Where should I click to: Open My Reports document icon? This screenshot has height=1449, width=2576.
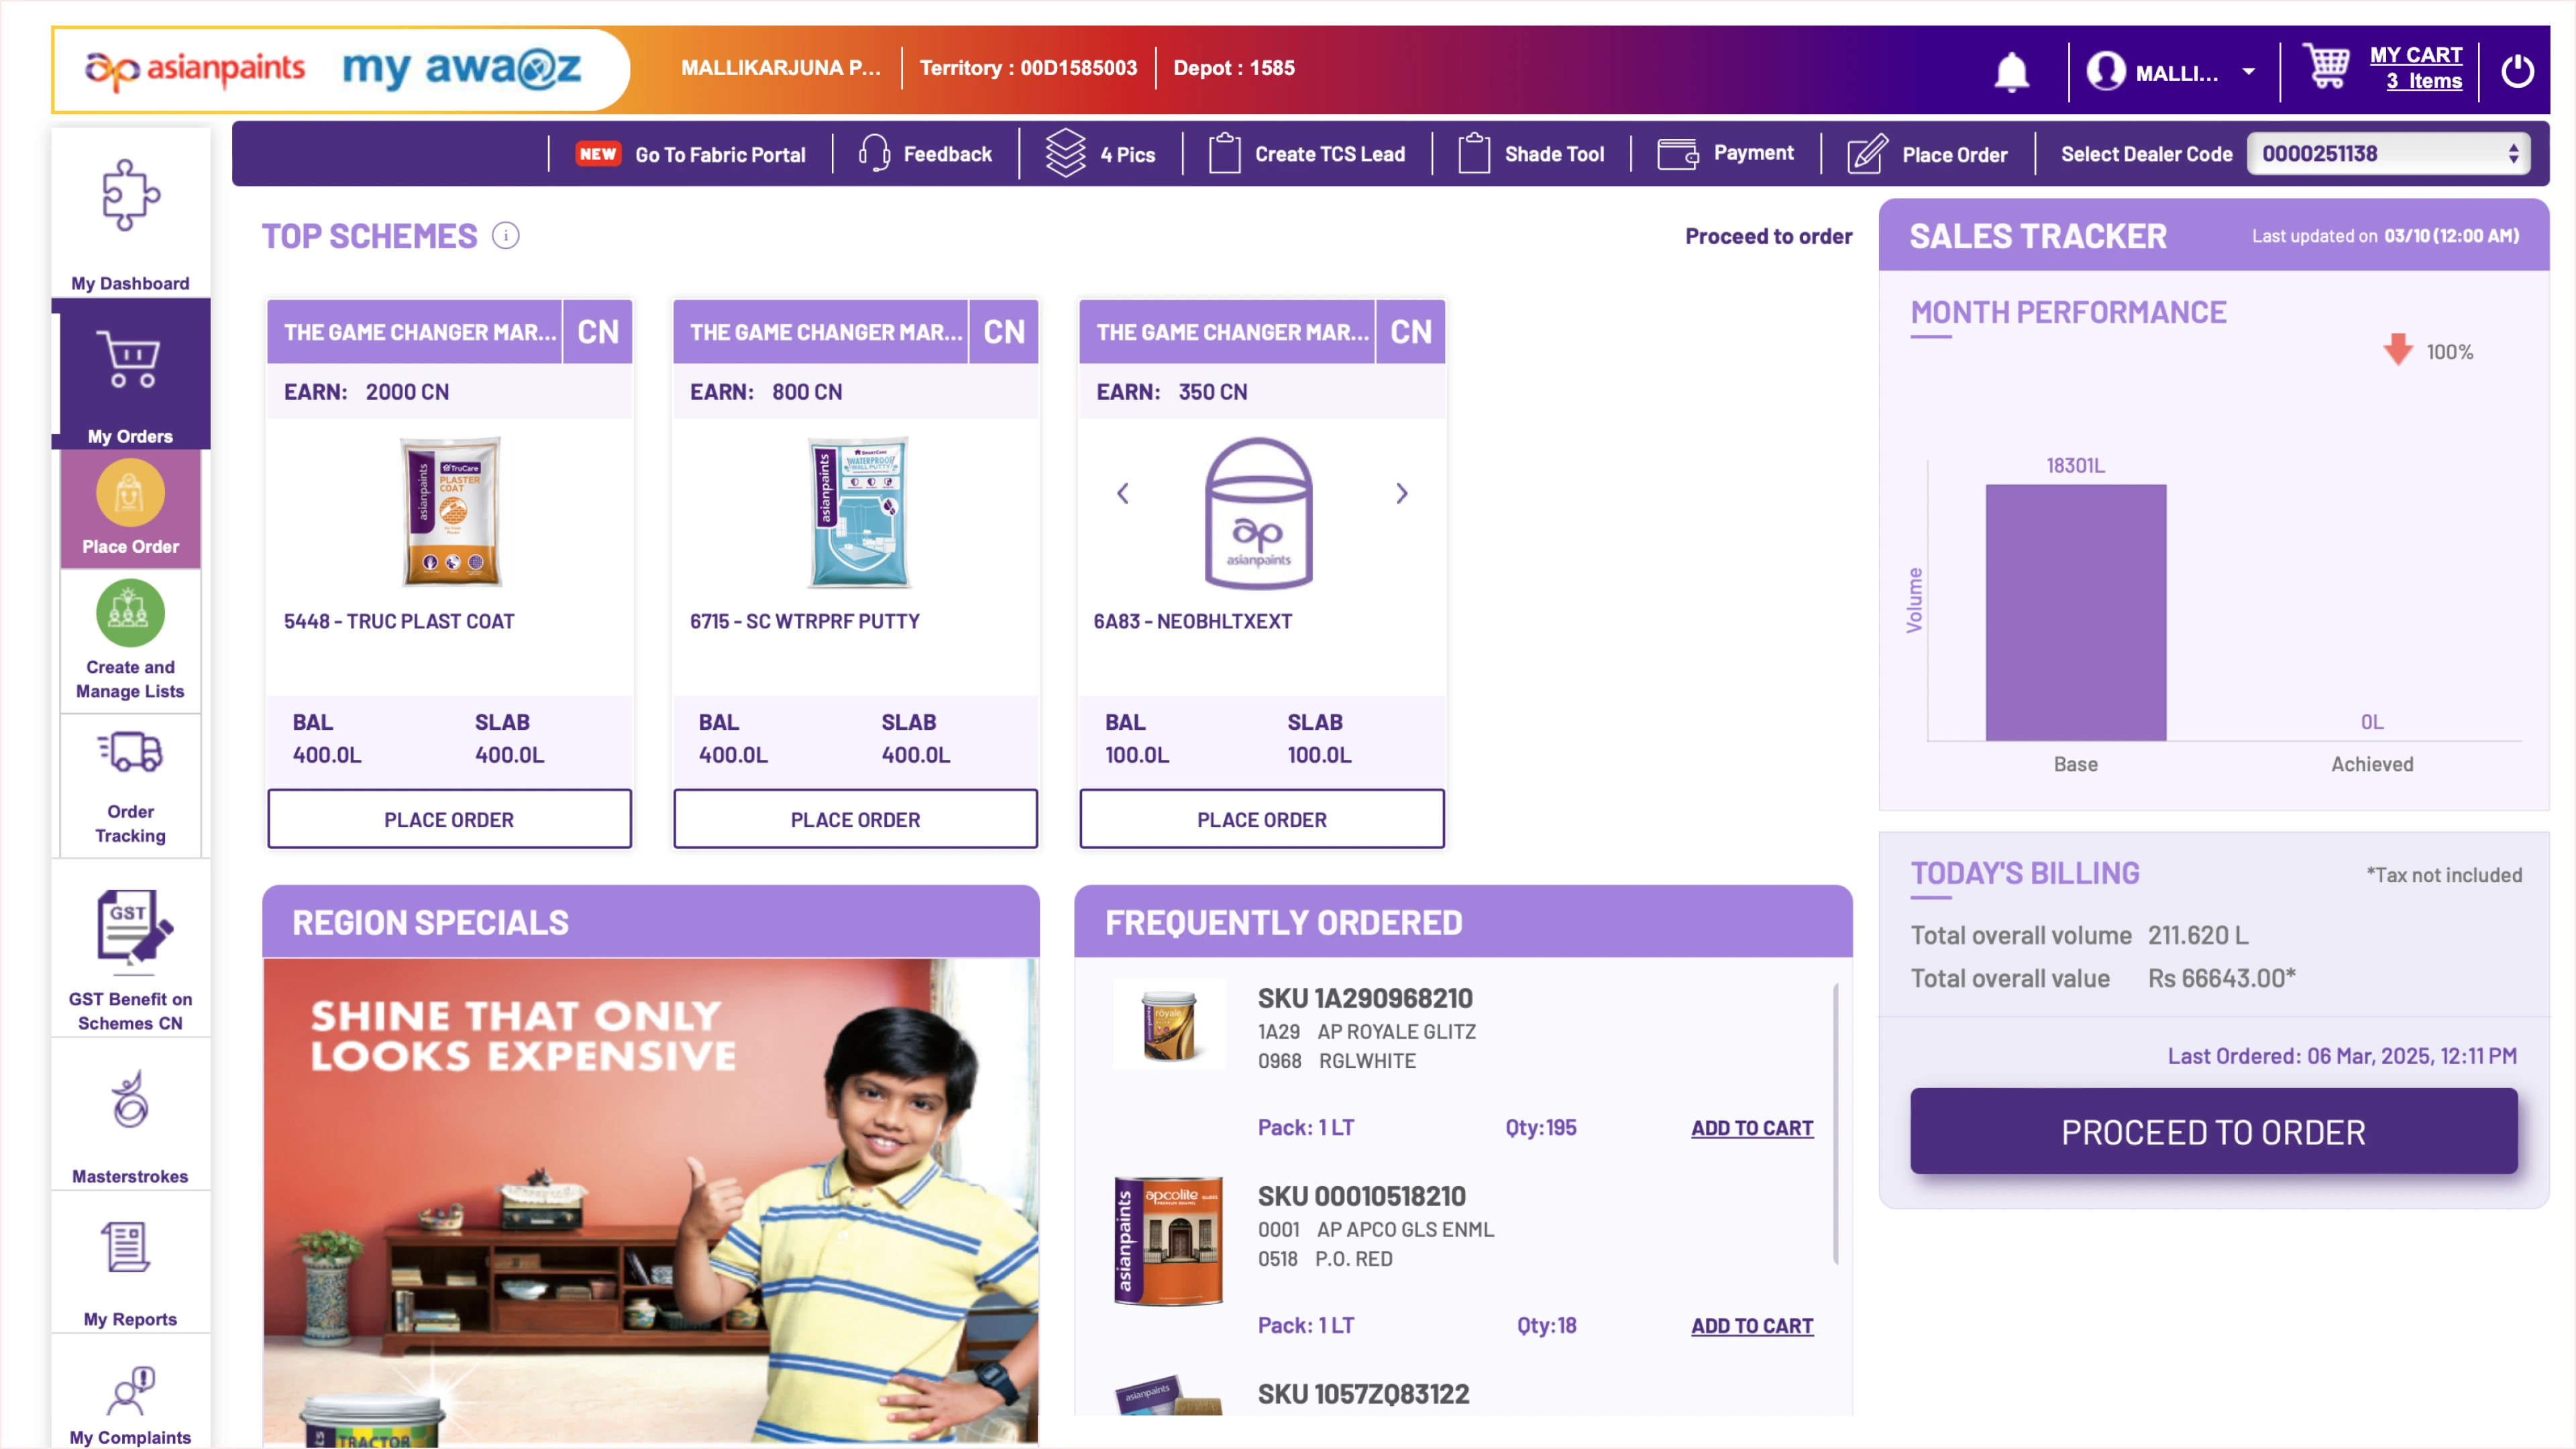point(127,1247)
